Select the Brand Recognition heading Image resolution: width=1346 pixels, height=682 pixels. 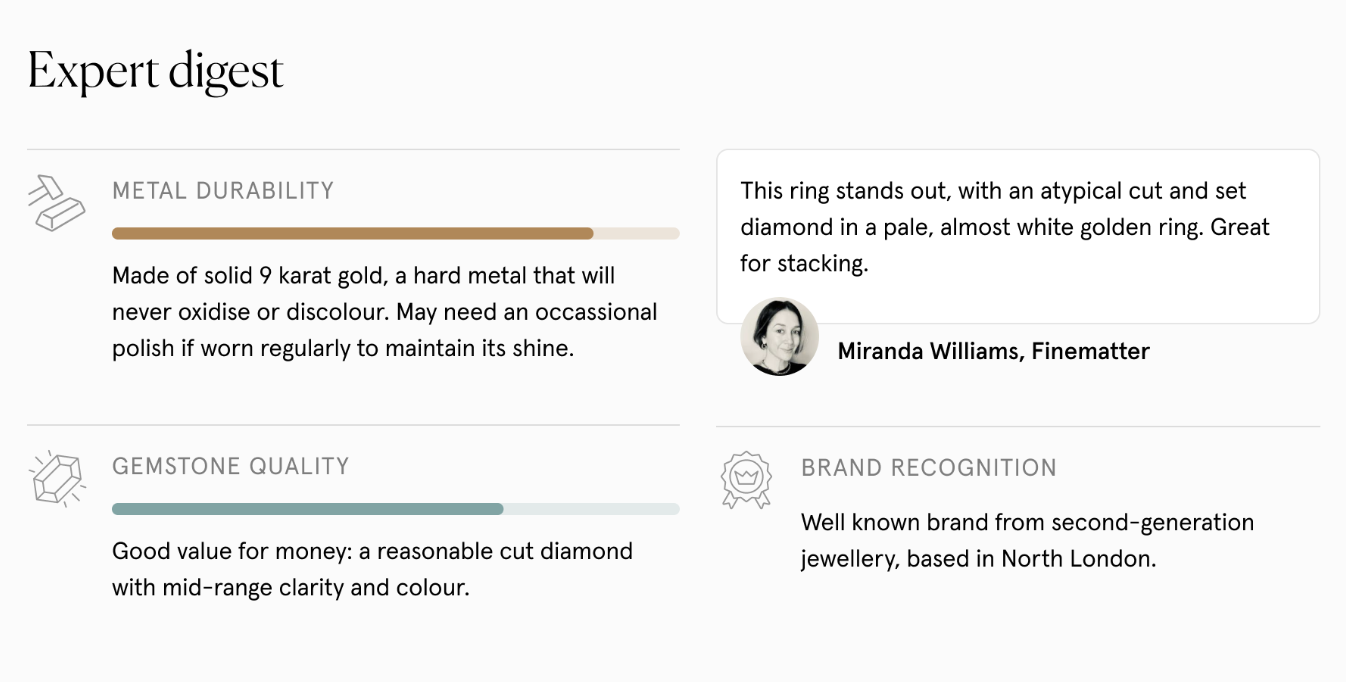pyautogui.click(x=928, y=467)
